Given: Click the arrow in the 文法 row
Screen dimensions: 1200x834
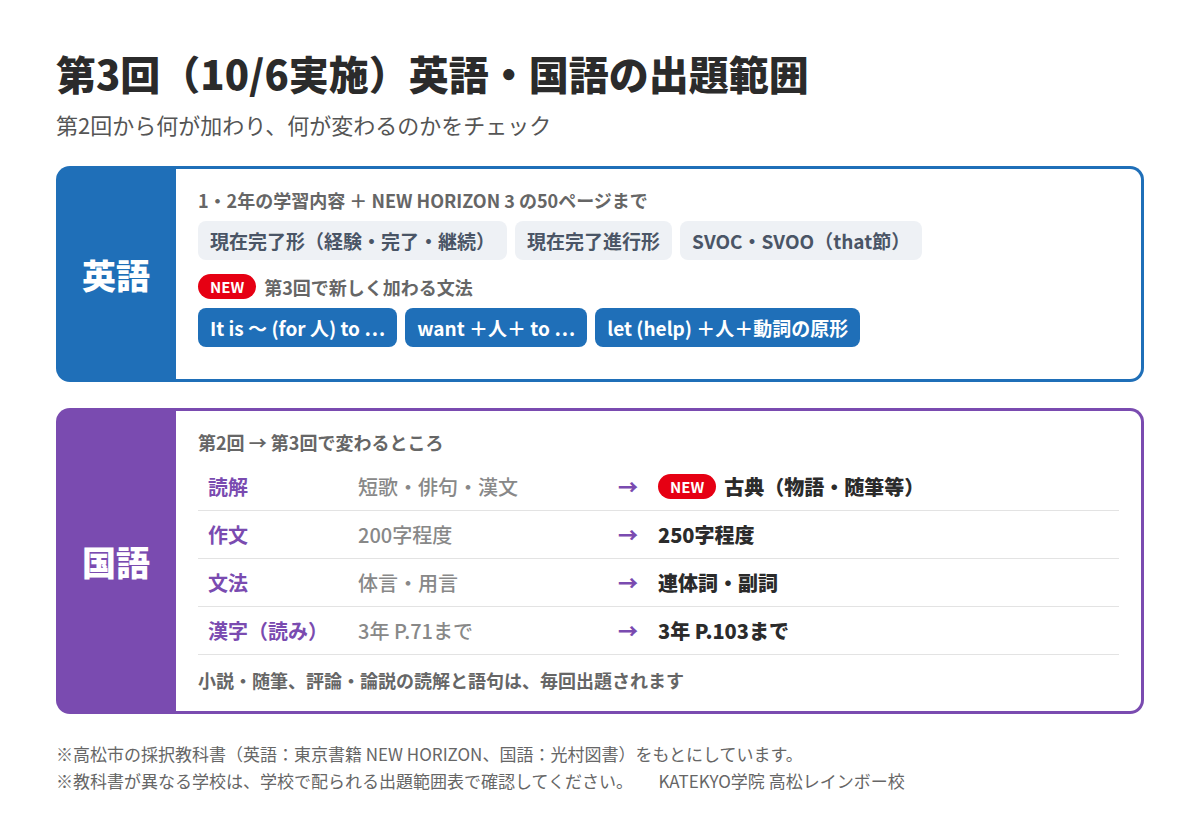Looking at the screenshot, I should tap(627, 583).
